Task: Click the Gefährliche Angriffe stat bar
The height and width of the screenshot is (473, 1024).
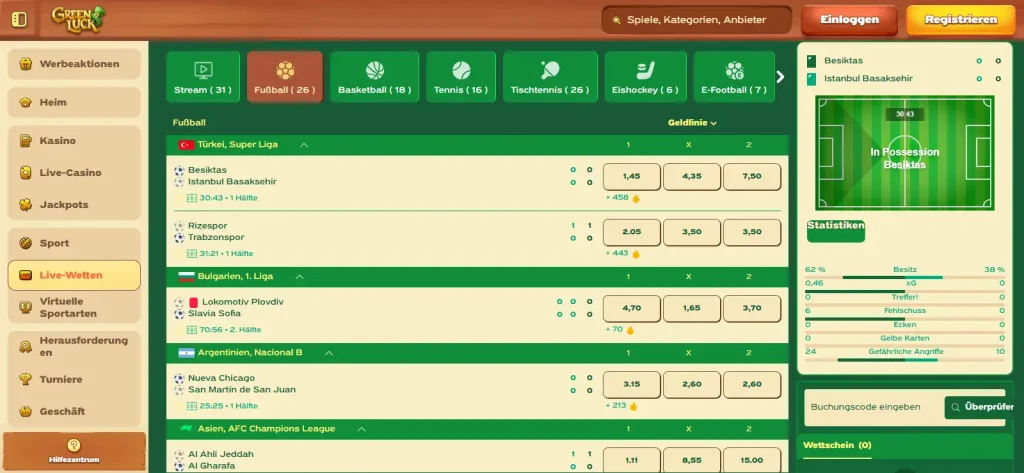Action: tap(904, 359)
